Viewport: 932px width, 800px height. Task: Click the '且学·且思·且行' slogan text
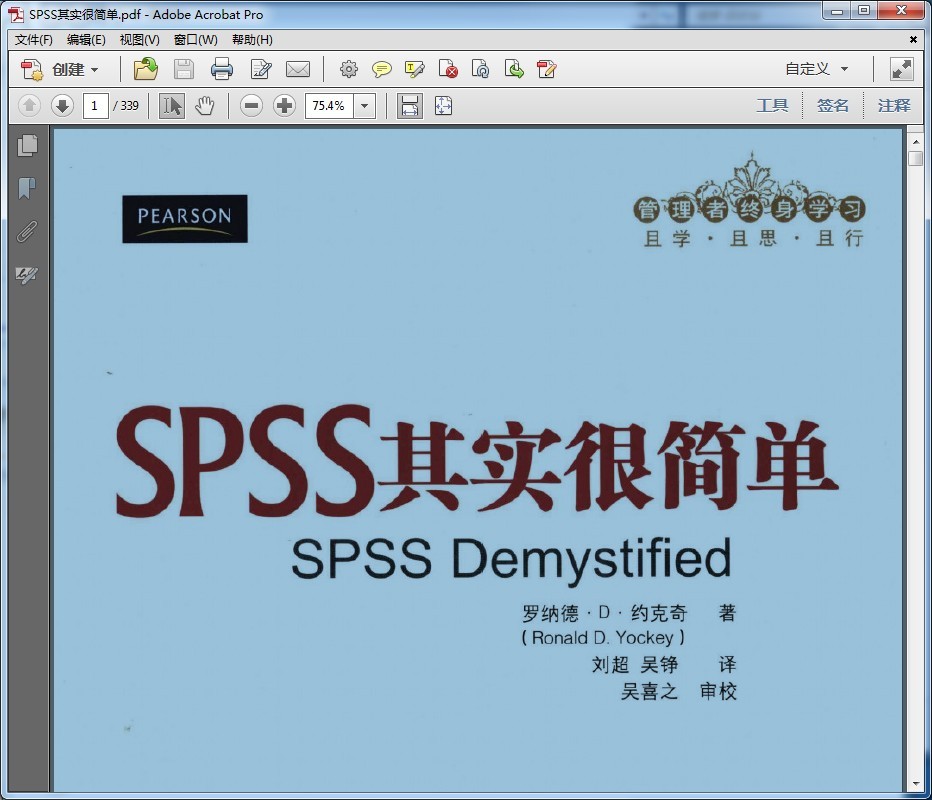point(753,238)
